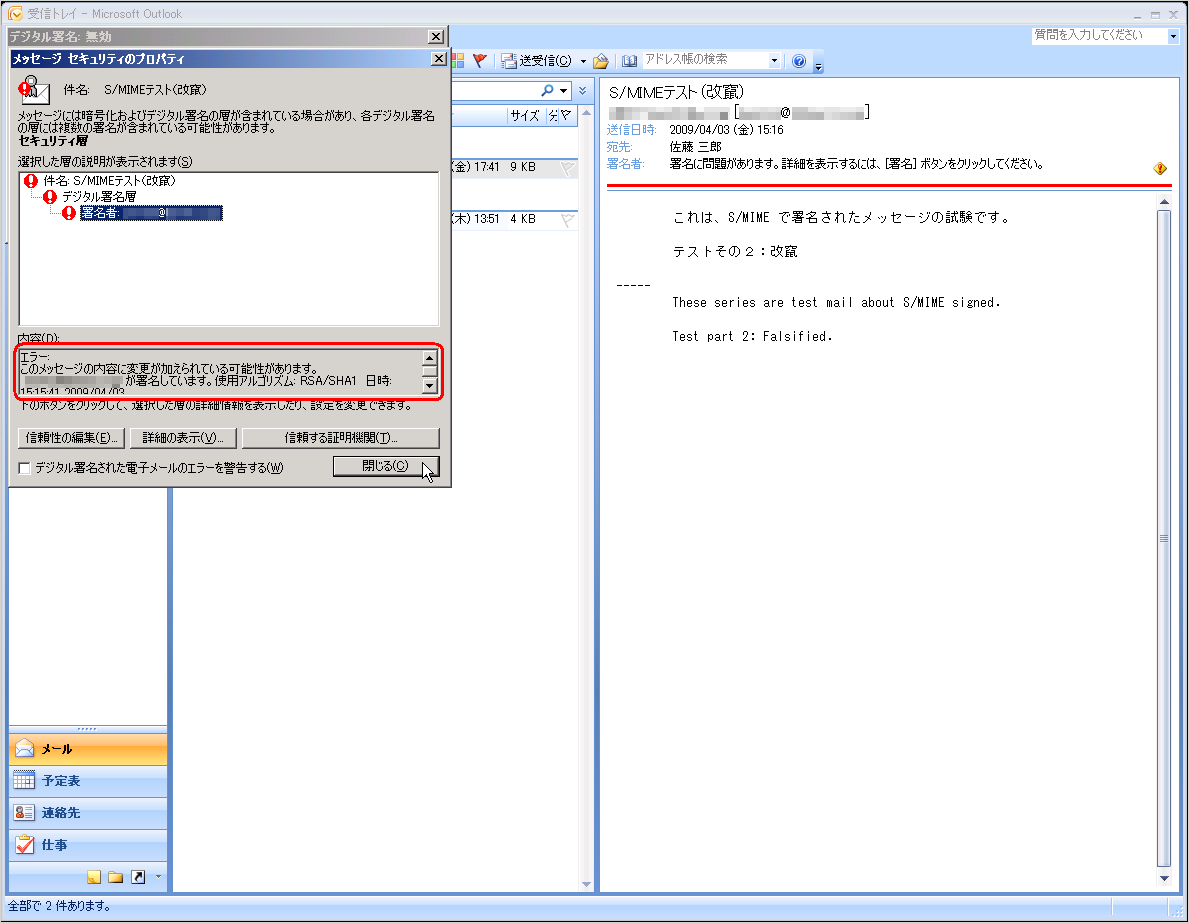Image resolution: width=1189 pixels, height=923 pixels.
Task: Toggle デジタル署名された電子メールのエラーを警告する checkbox
Action: [x=25, y=468]
